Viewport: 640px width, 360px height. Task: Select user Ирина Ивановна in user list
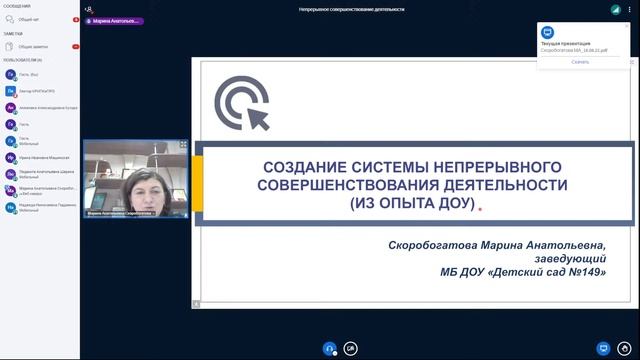click(x=40, y=158)
